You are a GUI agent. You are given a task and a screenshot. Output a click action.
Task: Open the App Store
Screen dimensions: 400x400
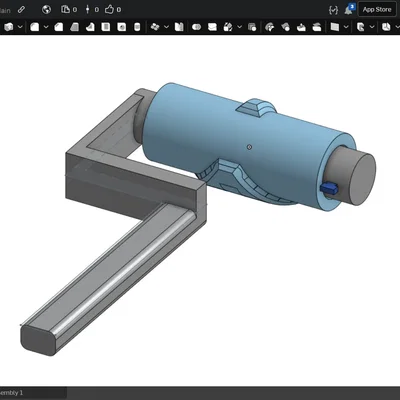coord(377,9)
